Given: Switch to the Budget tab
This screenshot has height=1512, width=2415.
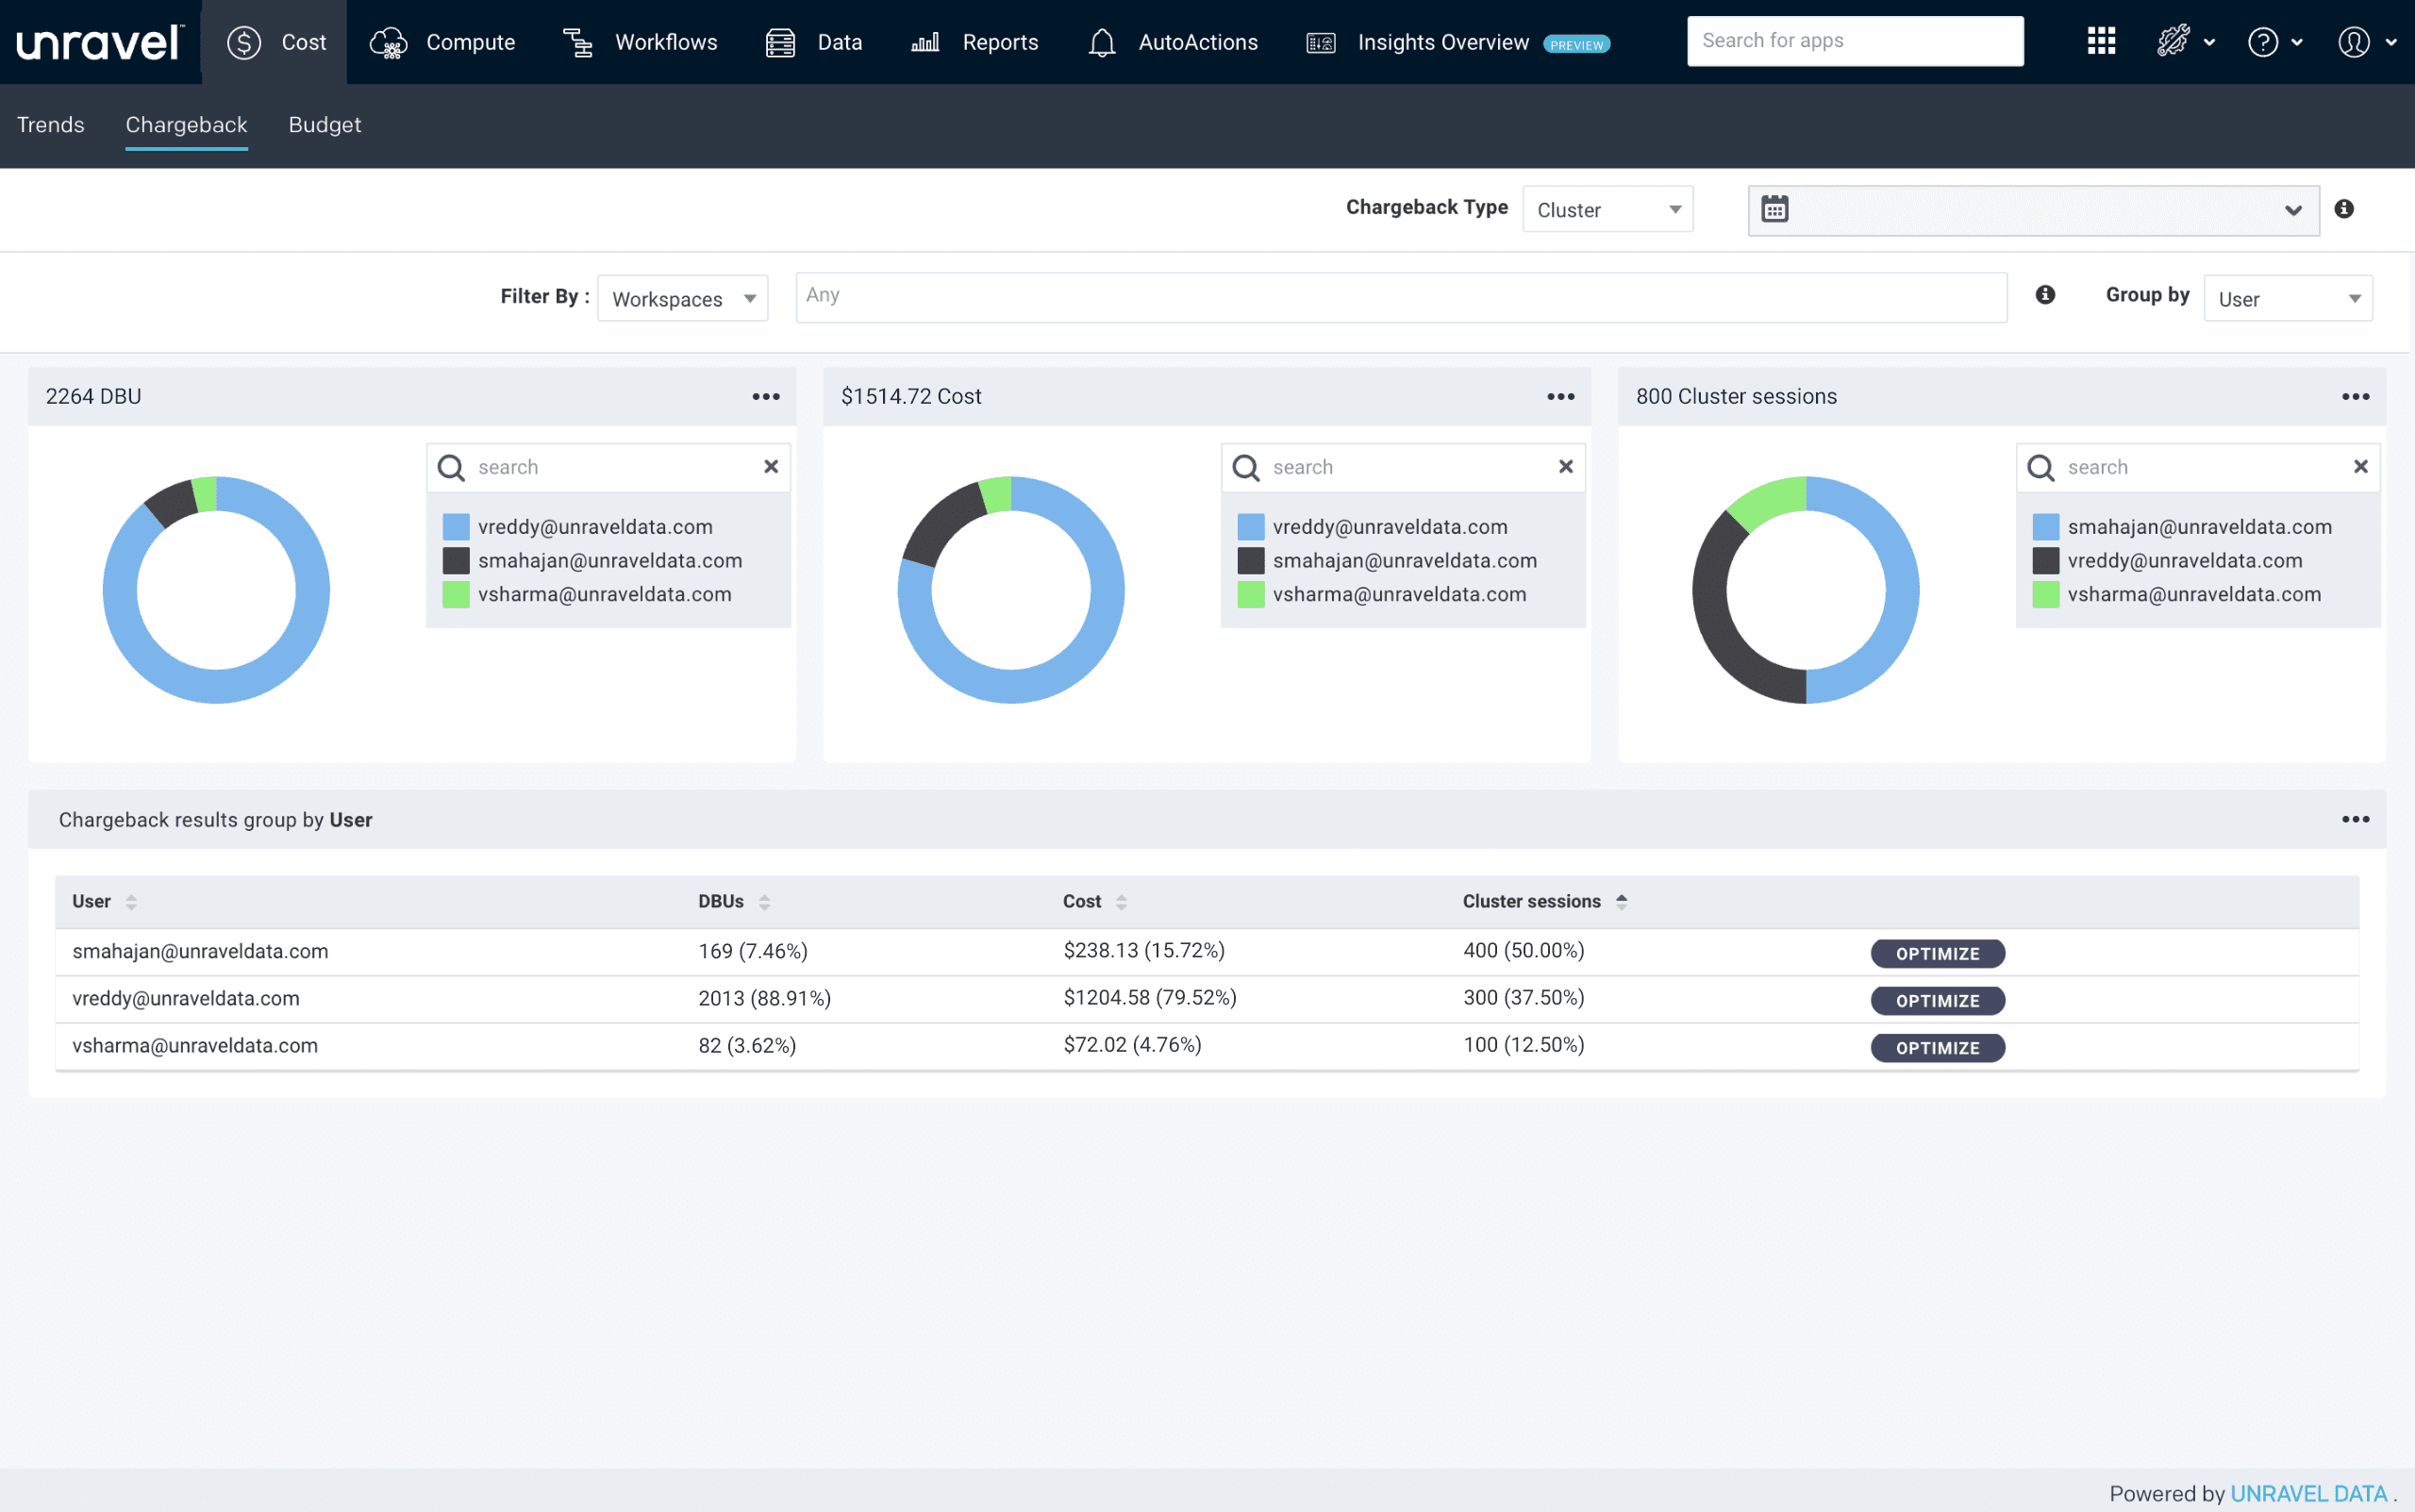Looking at the screenshot, I should tap(324, 125).
